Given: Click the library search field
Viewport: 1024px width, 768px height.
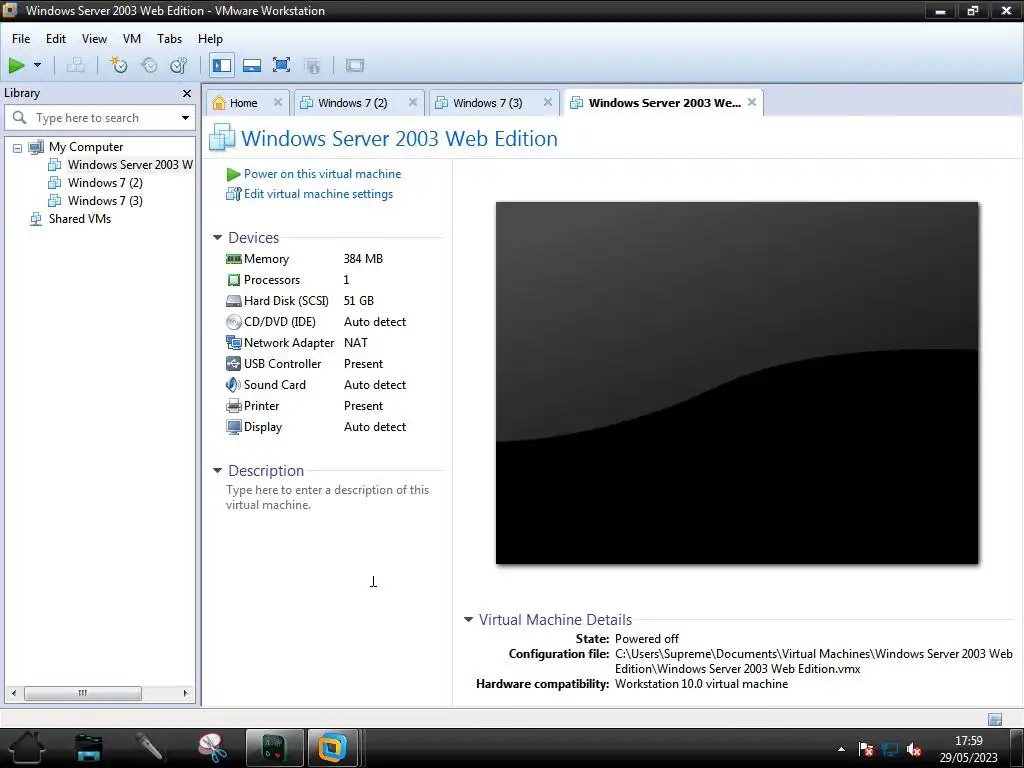Looking at the screenshot, I should [x=99, y=118].
